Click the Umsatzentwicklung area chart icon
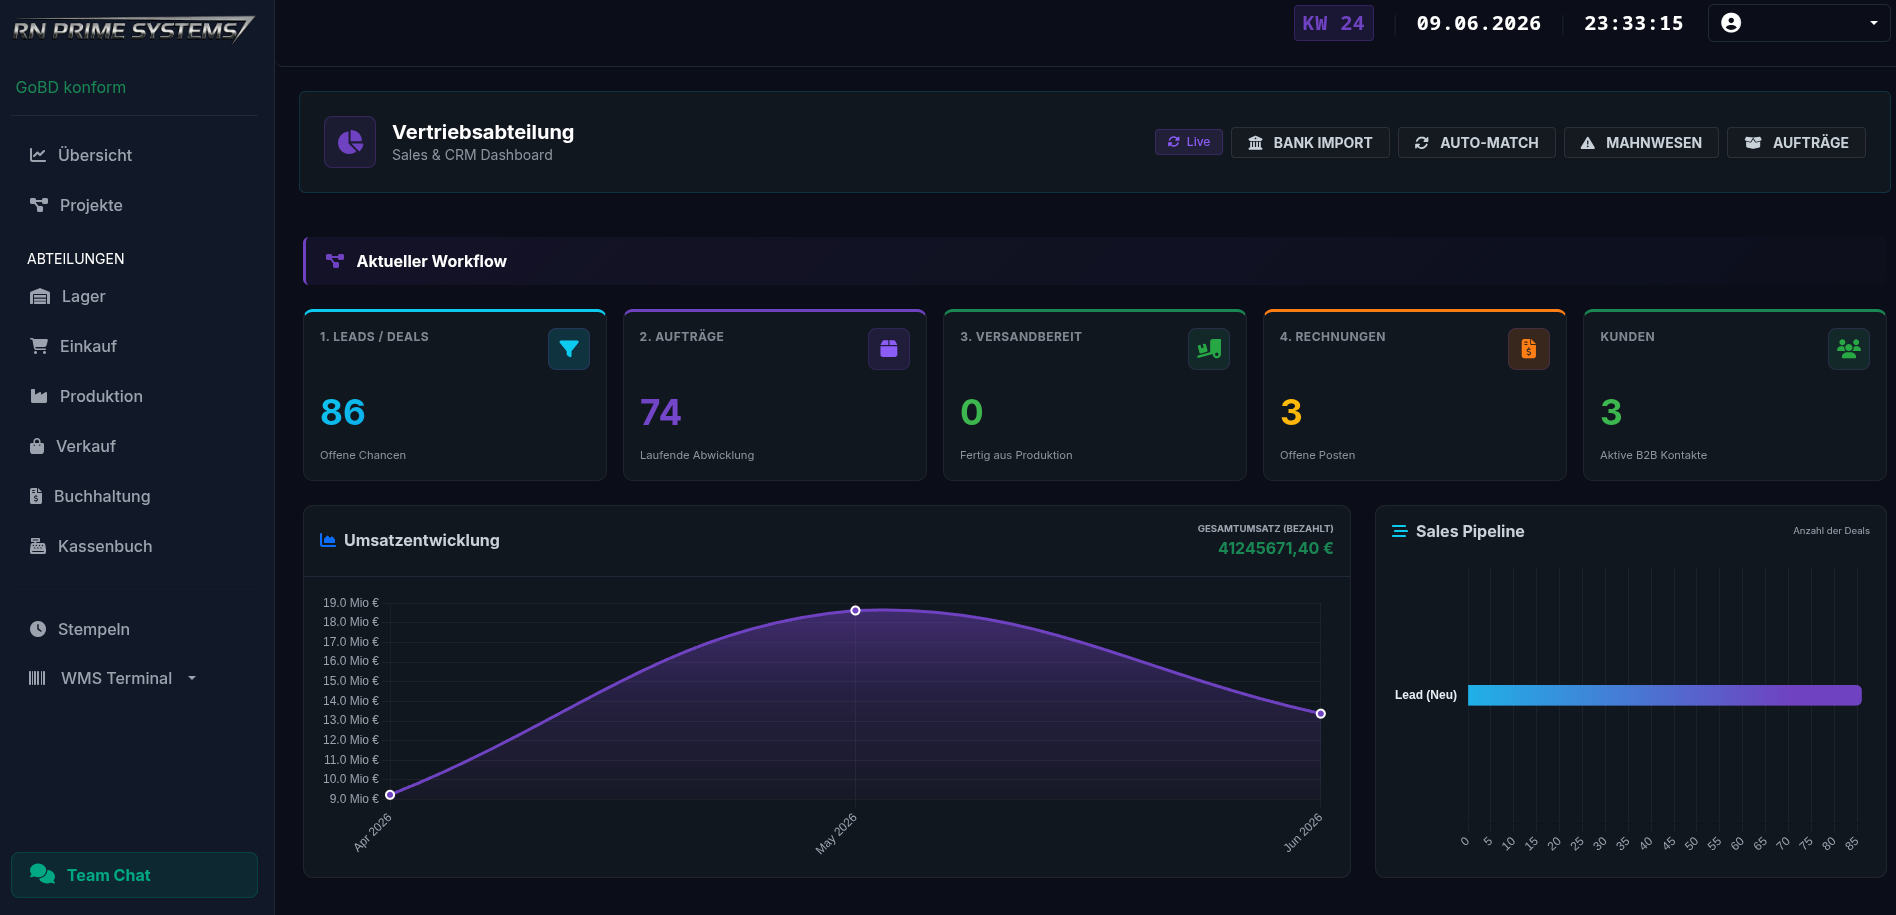The width and height of the screenshot is (1896, 915). click(x=328, y=540)
